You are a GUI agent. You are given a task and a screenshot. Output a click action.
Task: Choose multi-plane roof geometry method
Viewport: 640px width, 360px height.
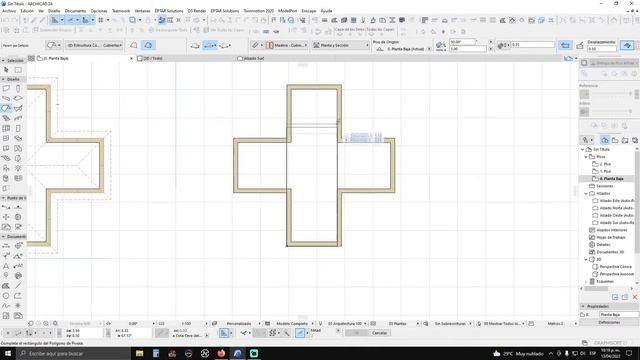[149, 45]
